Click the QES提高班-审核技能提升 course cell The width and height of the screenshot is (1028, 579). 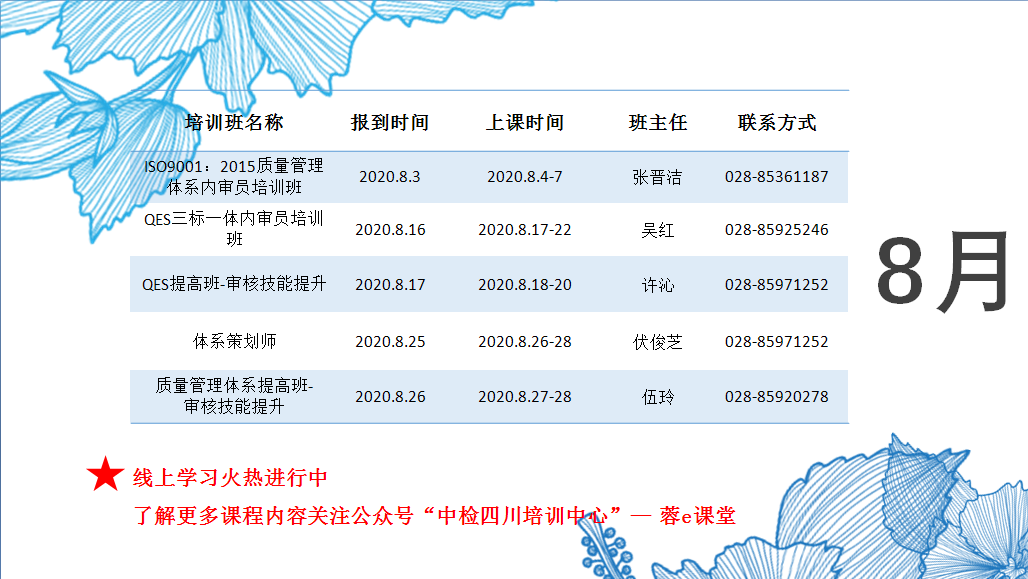coord(234,284)
